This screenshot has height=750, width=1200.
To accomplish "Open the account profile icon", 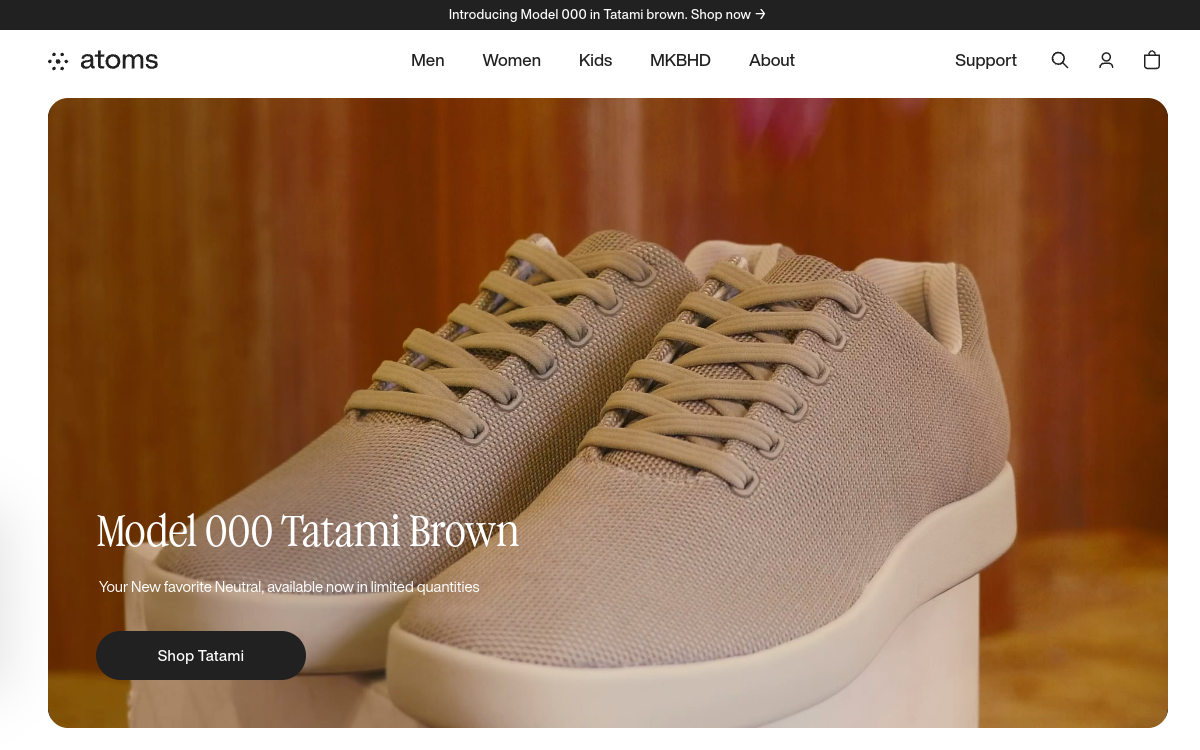I will pyautogui.click(x=1106, y=60).
